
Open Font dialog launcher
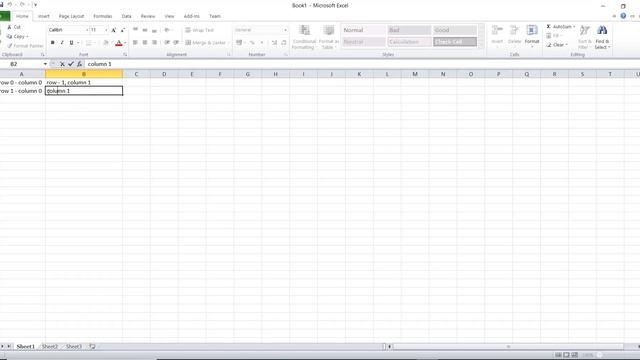[125, 55]
